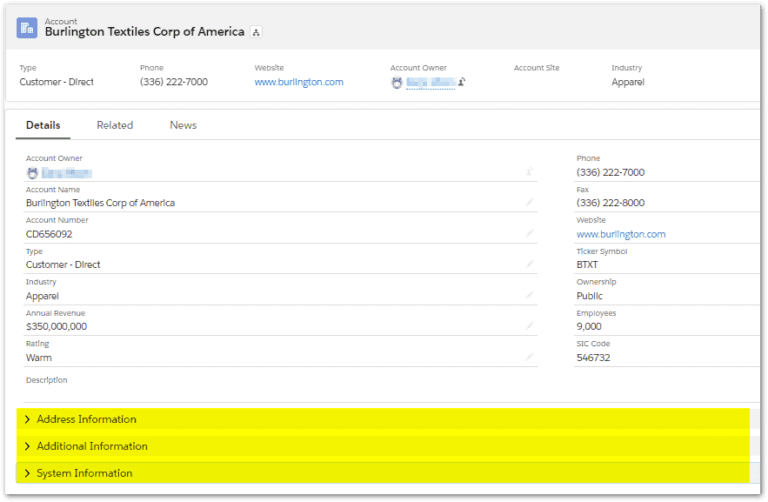Image resolution: width=768 pixels, height=502 pixels.
Task: Open Website link in Details section
Action: 621,234
